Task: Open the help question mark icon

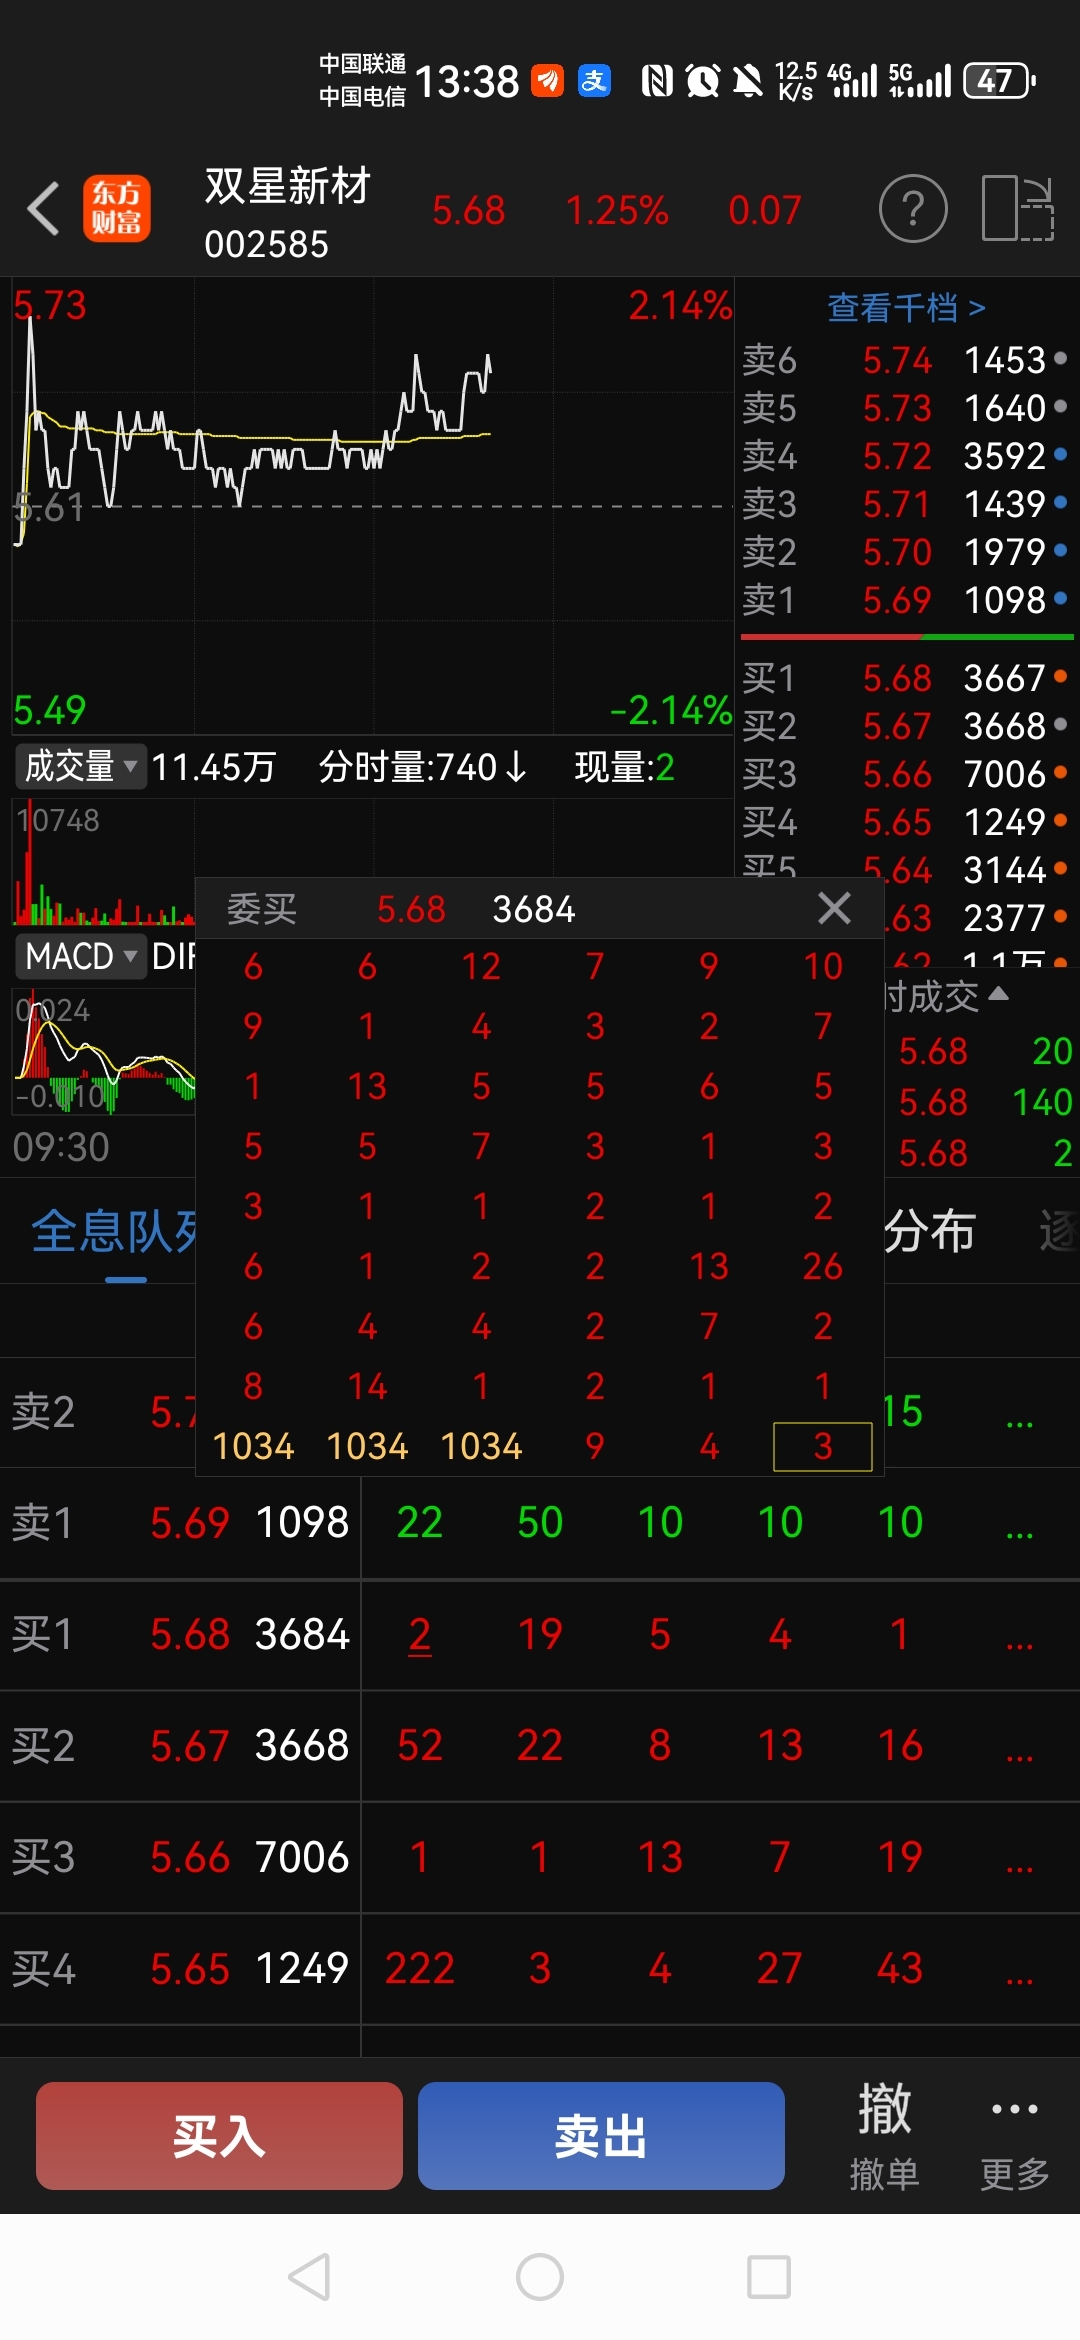Action: [912, 209]
